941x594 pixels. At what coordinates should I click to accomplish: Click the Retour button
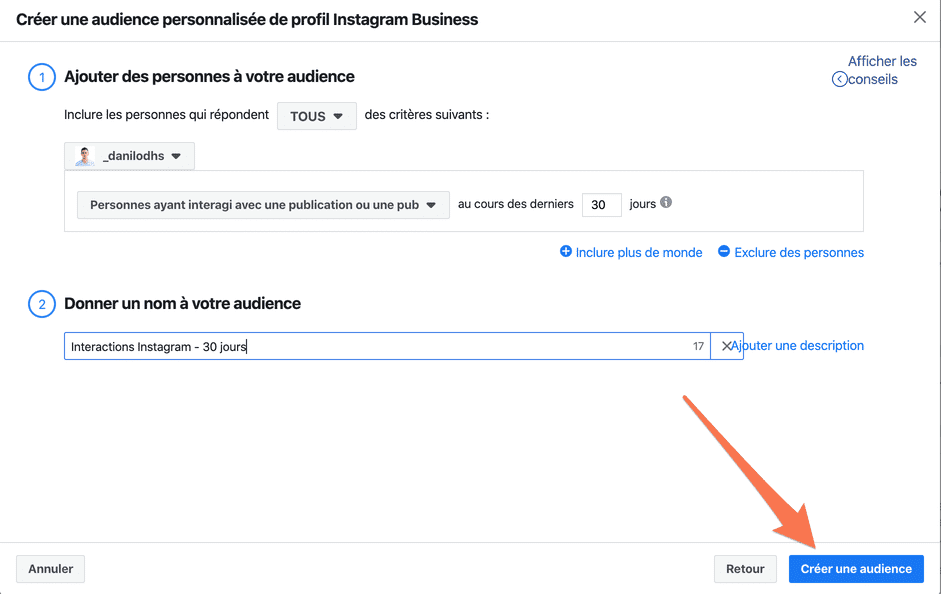coord(745,569)
